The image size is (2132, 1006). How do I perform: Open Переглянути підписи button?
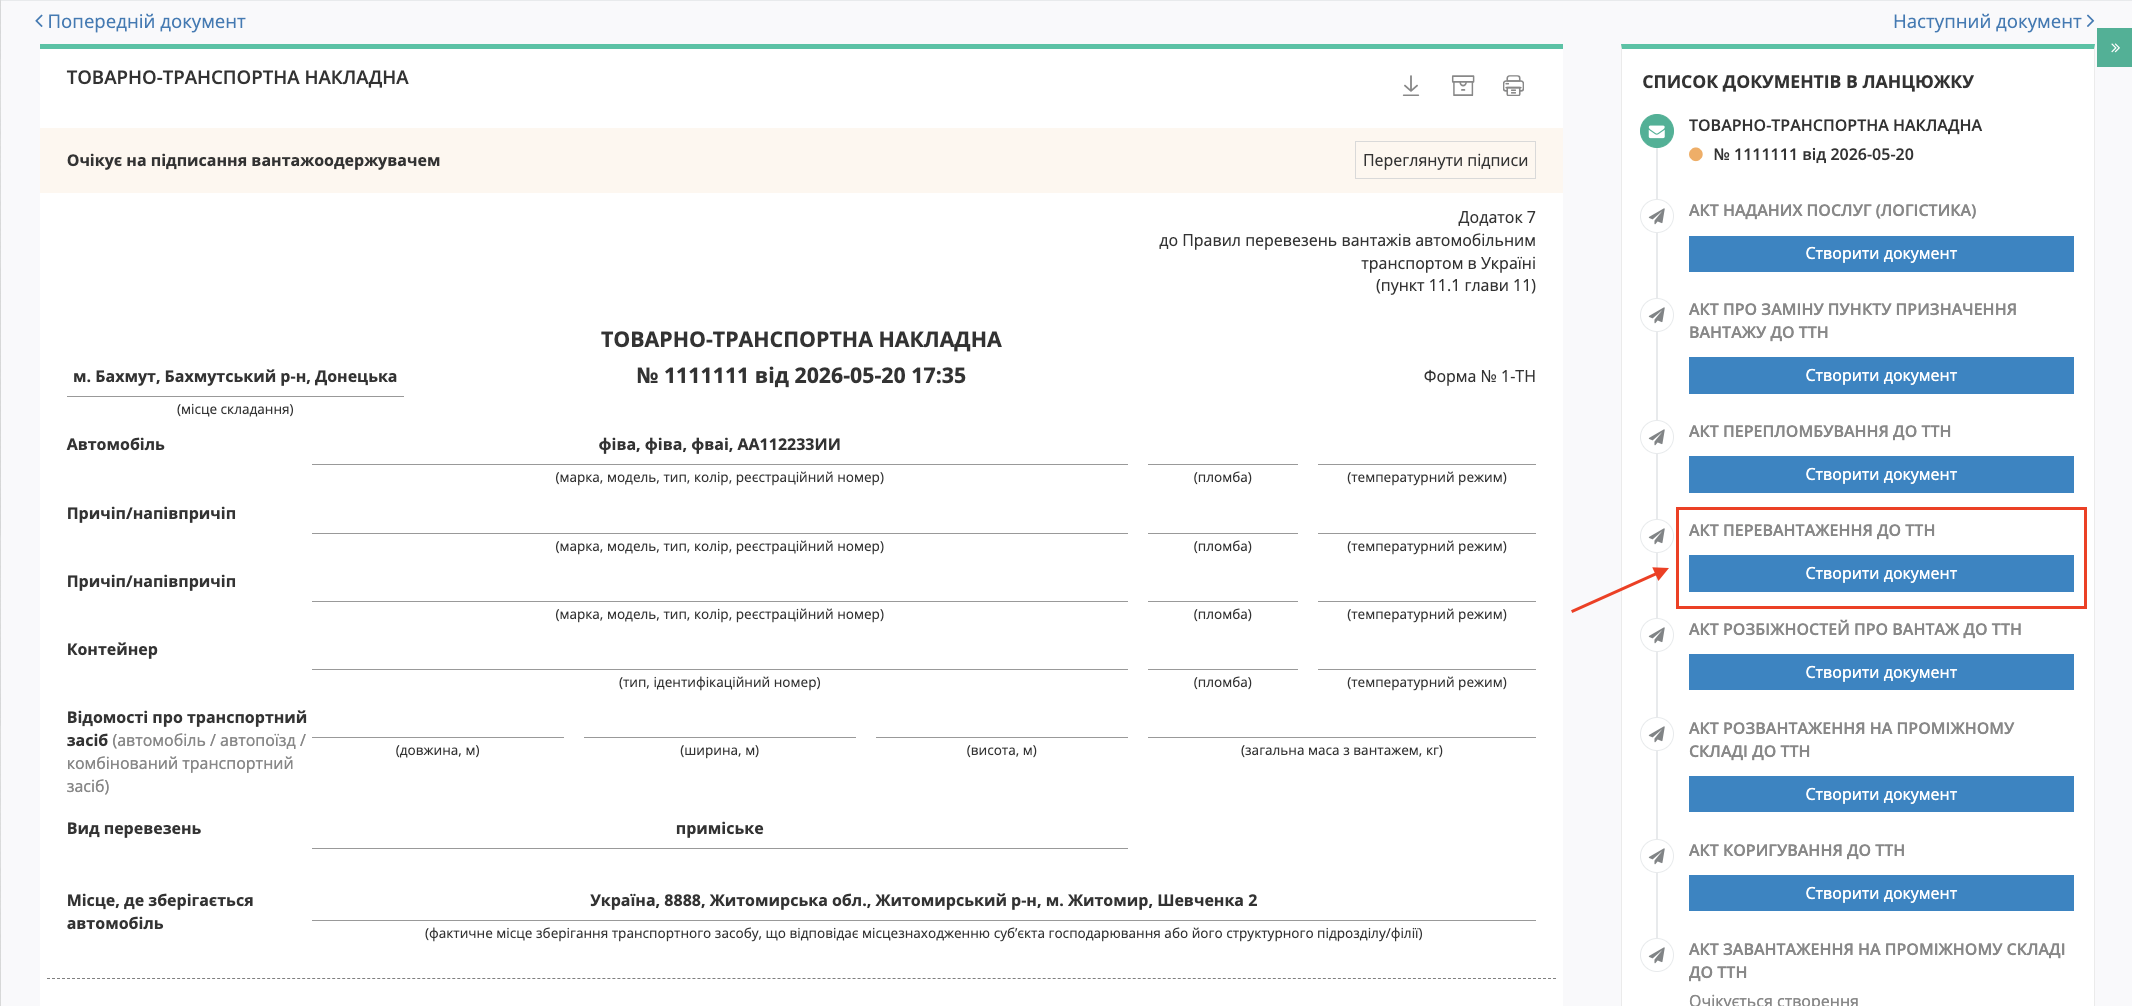(1445, 160)
